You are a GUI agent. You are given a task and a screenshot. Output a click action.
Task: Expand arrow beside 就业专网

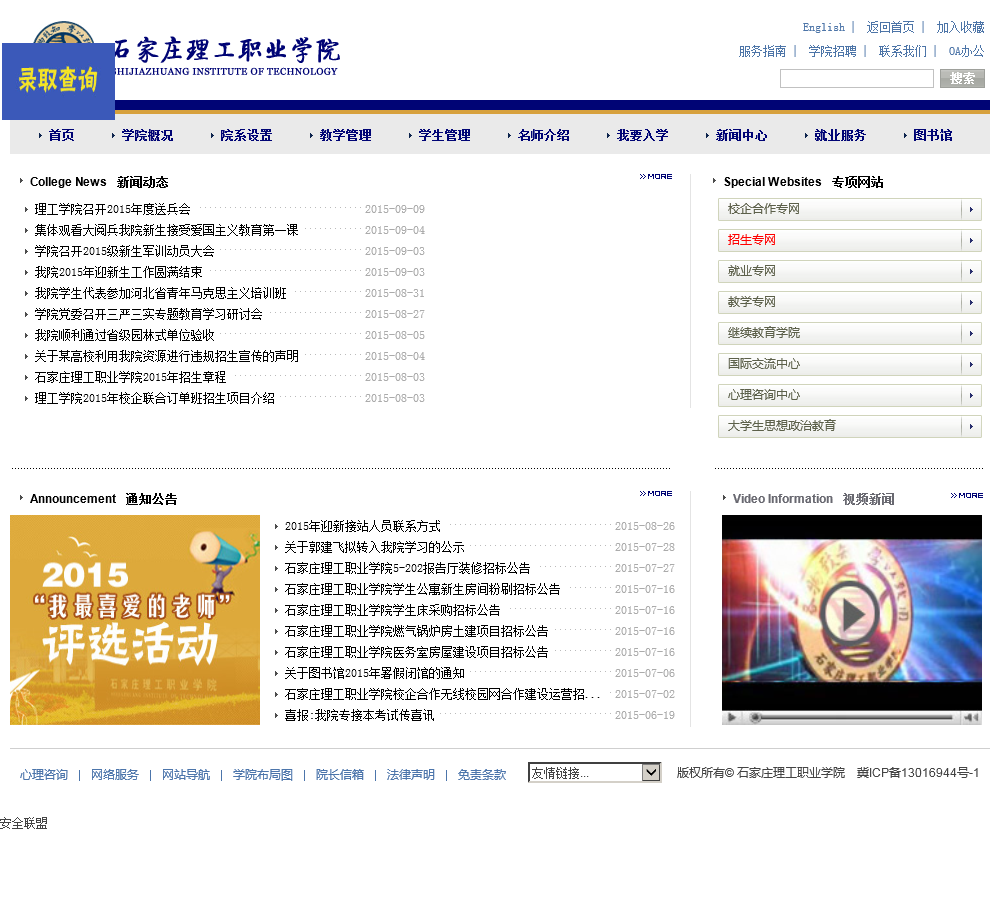pyautogui.click(x=971, y=271)
